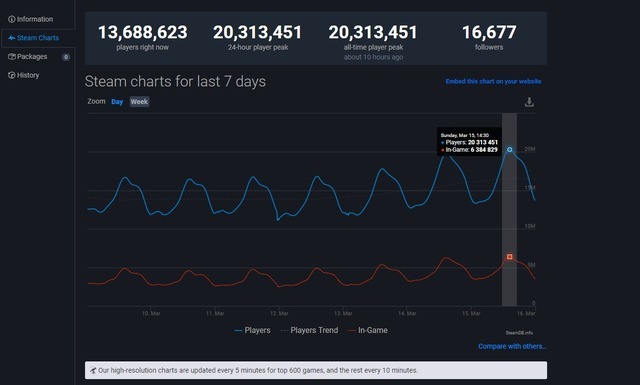Click the Packages count badge
Image resolution: width=640 pixels, height=385 pixels.
click(66, 57)
